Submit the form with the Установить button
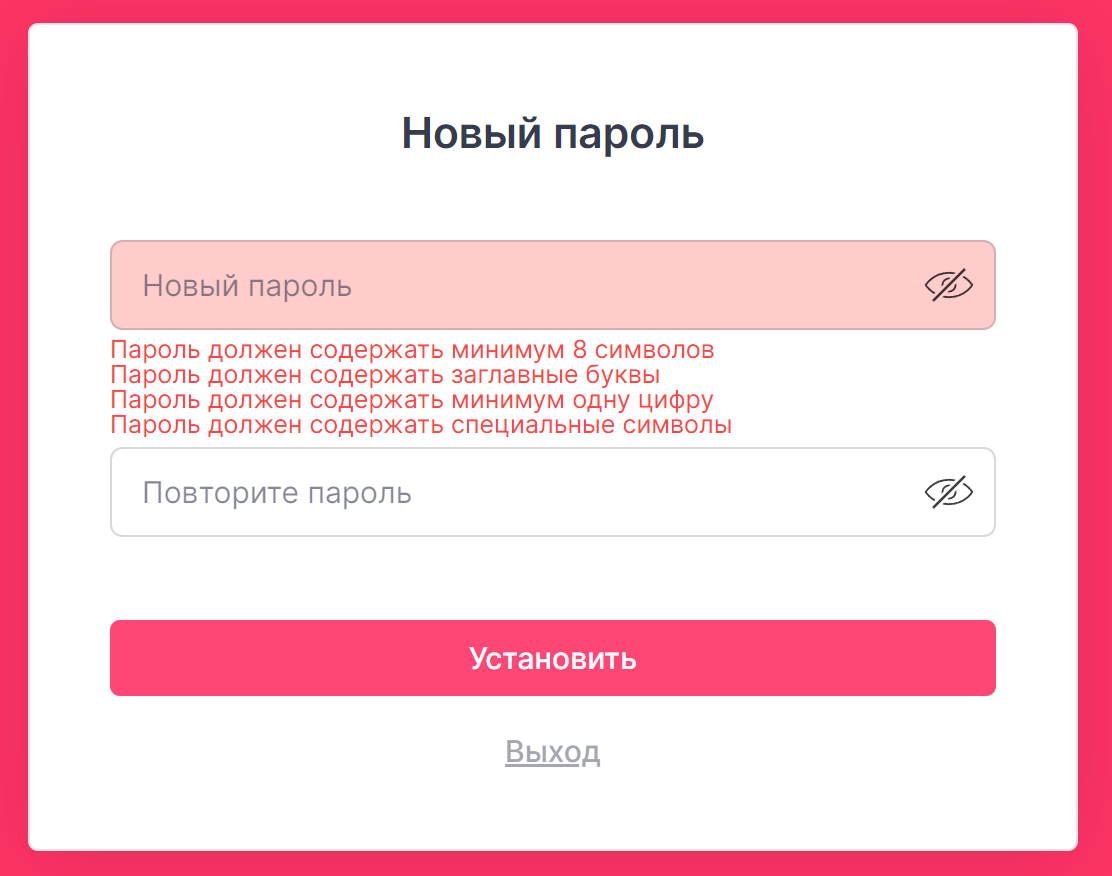 point(552,658)
